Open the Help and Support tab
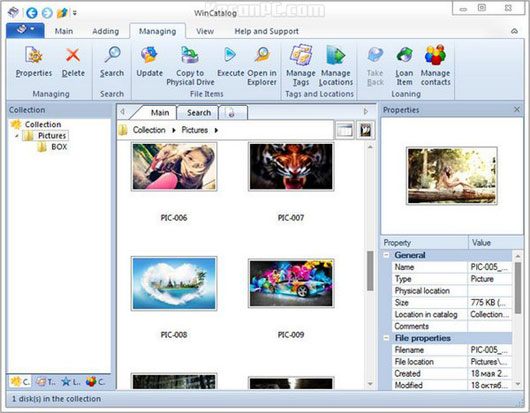This screenshot has height=413, width=530. pyautogui.click(x=266, y=31)
